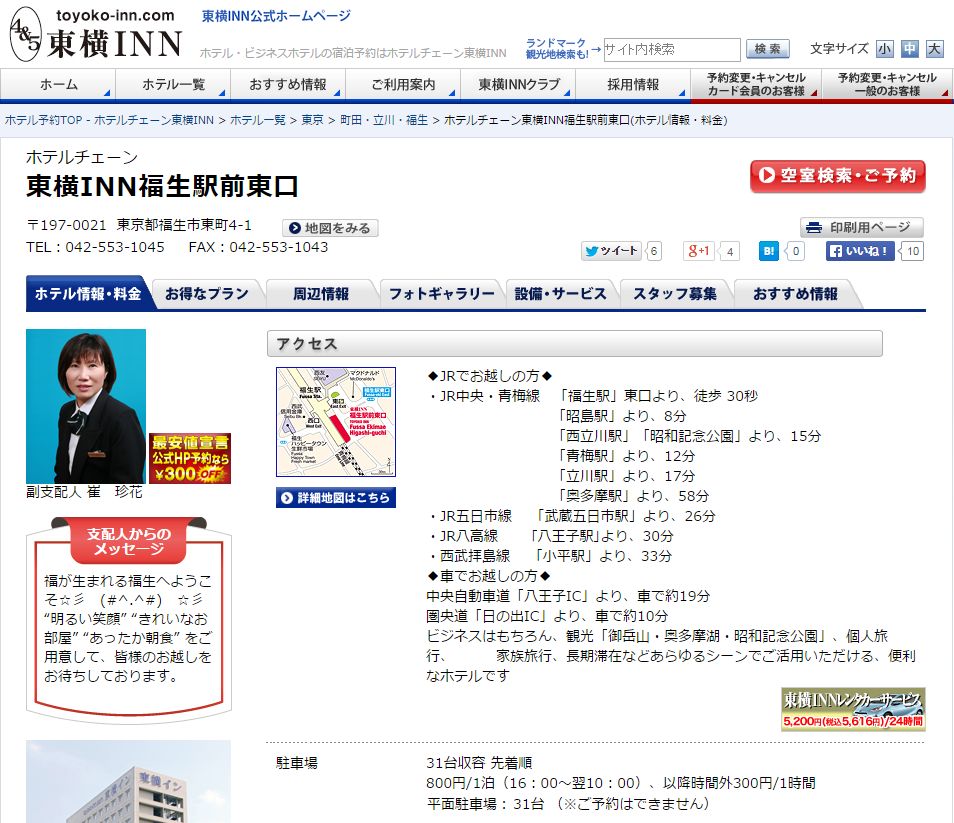
Task: Set font size to 大 (large)
Action: click(x=934, y=49)
